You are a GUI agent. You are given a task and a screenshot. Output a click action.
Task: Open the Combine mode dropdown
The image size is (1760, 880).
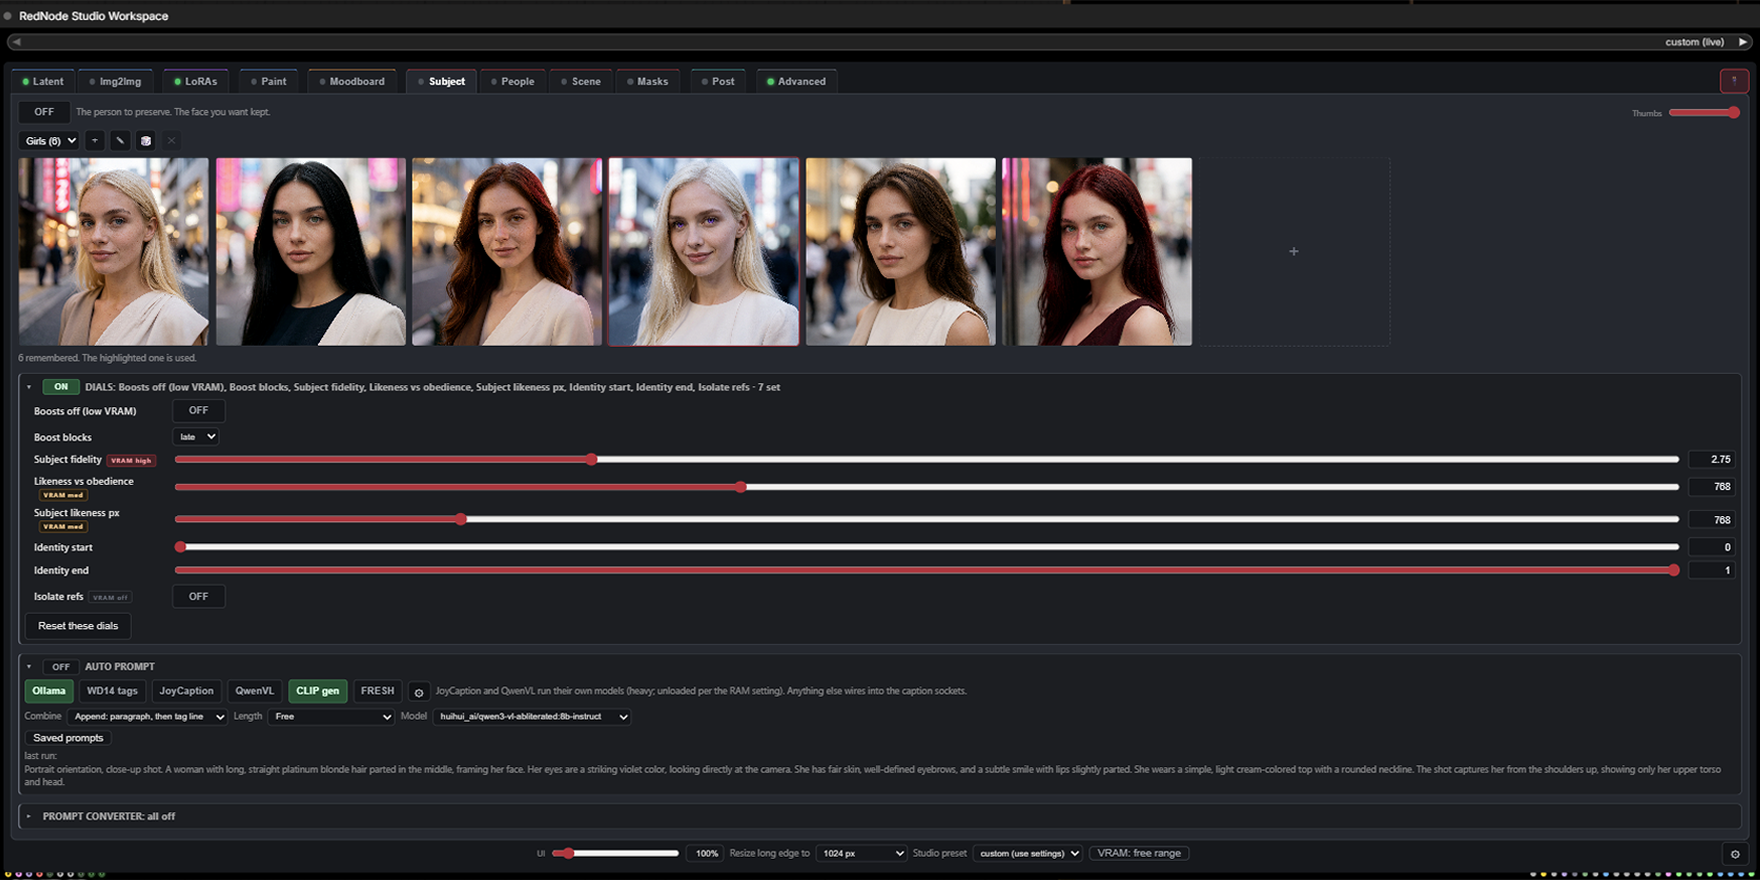tap(147, 717)
